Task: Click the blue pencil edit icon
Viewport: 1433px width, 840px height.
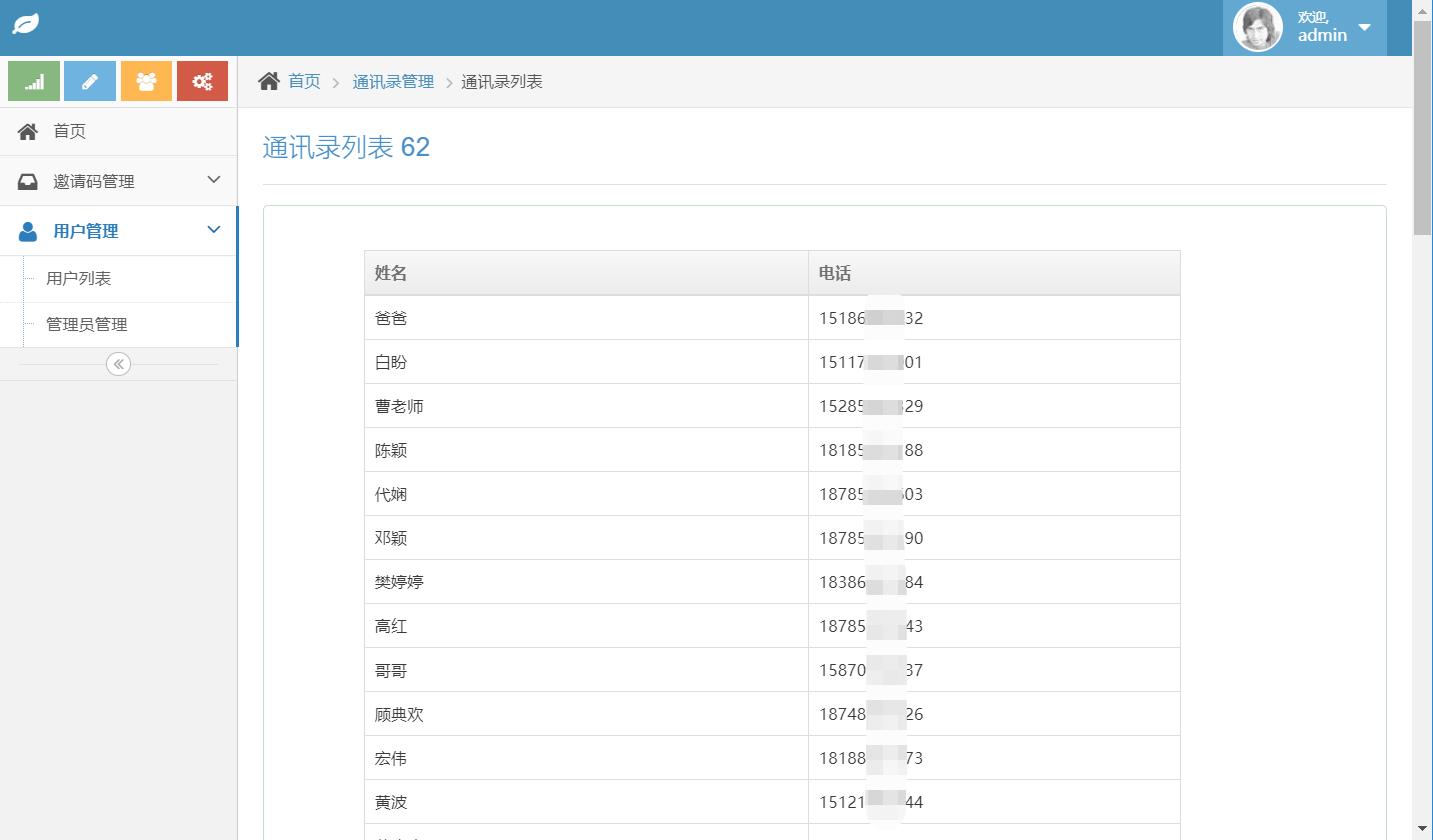Action: (x=89, y=80)
